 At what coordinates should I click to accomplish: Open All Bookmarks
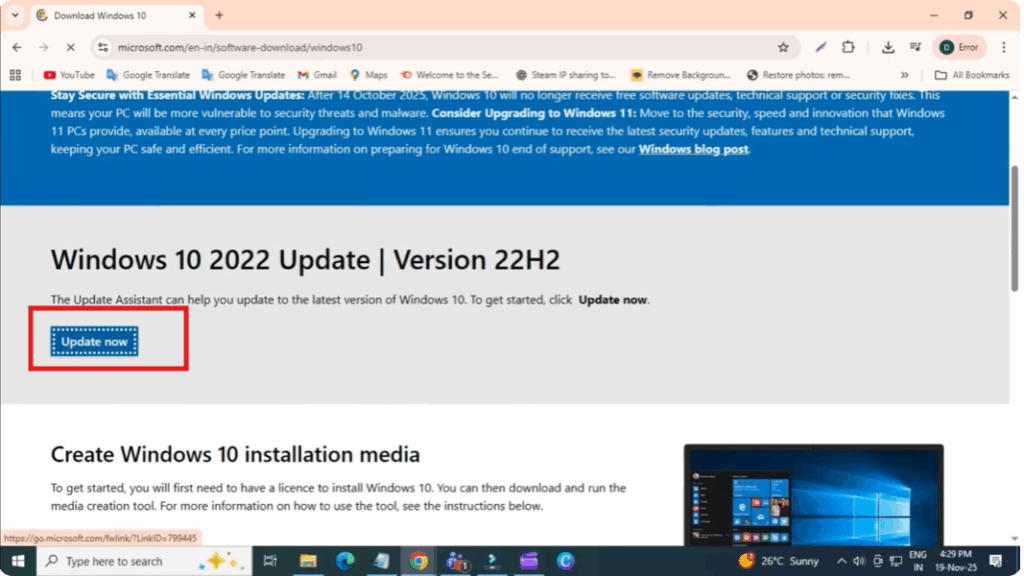pyautogui.click(x=973, y=74)
